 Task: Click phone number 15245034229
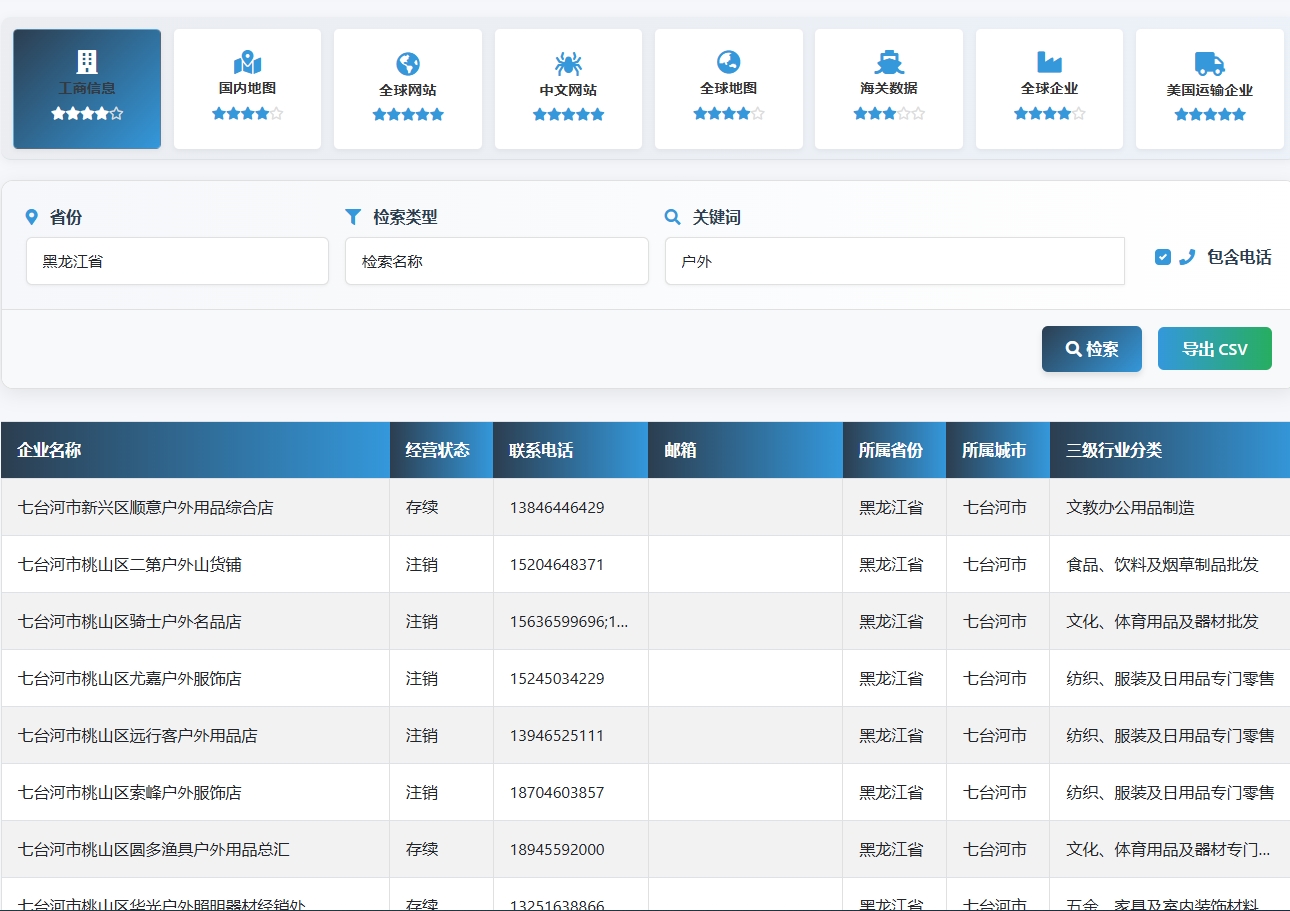click(557, 678)
